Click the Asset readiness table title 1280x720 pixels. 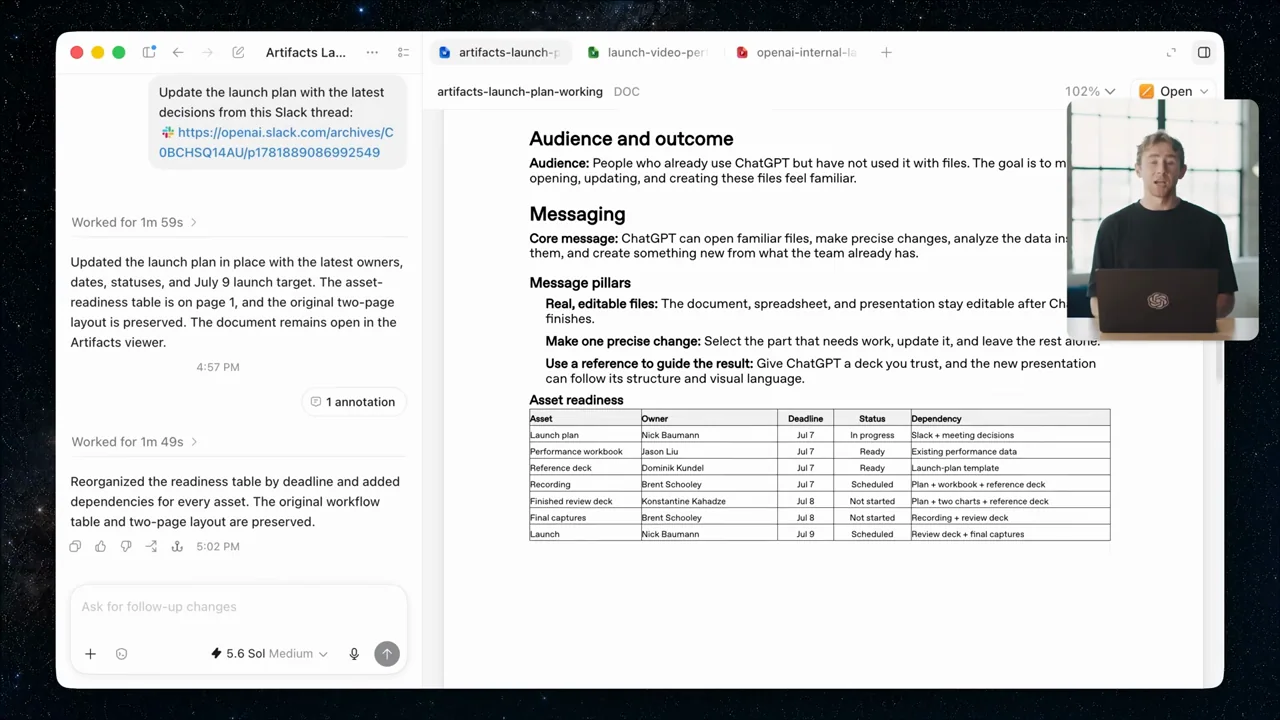[576, 400]
